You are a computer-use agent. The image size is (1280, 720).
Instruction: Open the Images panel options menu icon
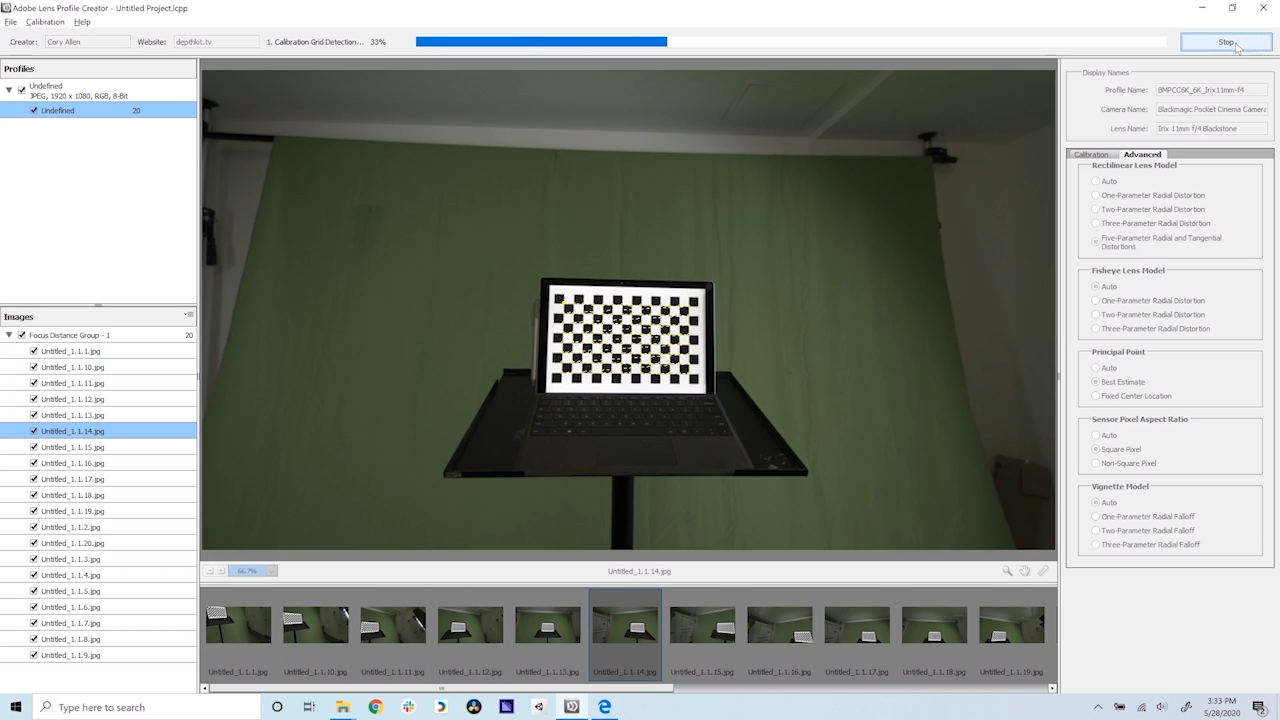(188, 315)
